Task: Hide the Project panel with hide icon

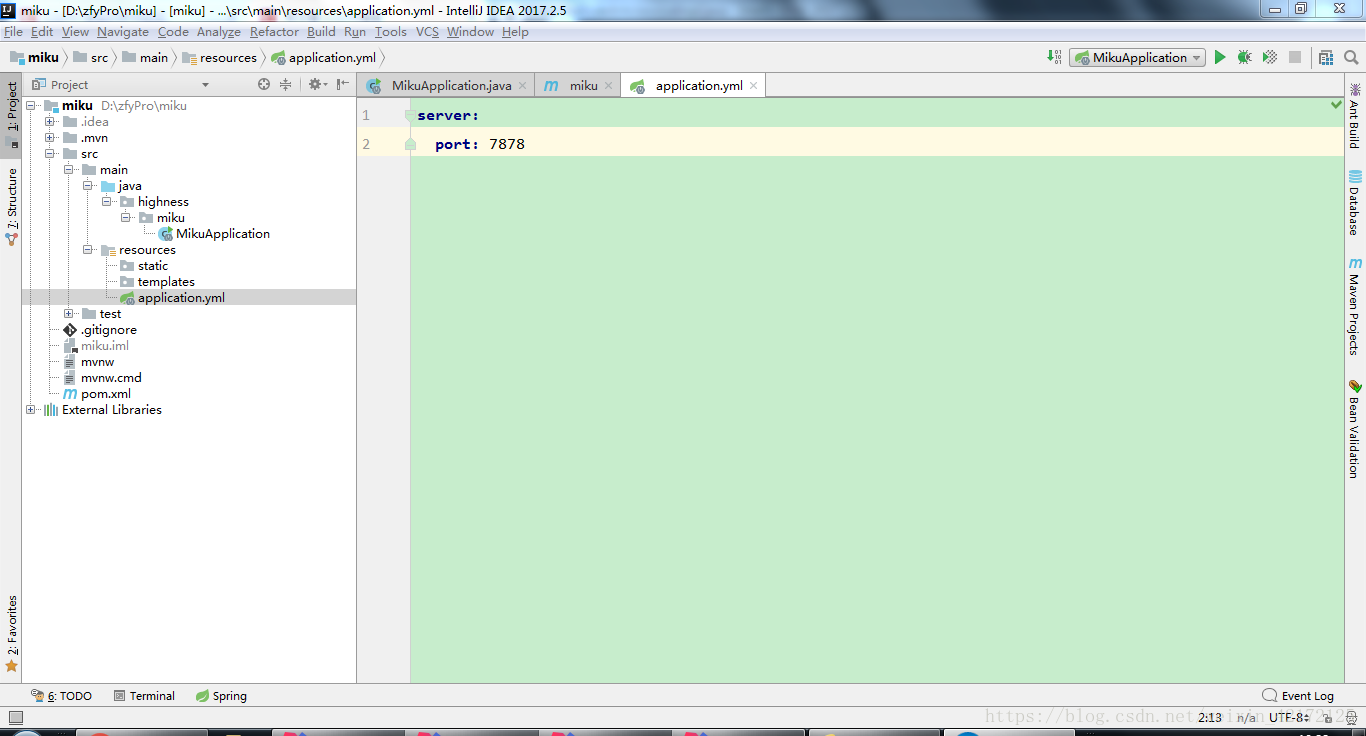Action: [x=343, y=85]
